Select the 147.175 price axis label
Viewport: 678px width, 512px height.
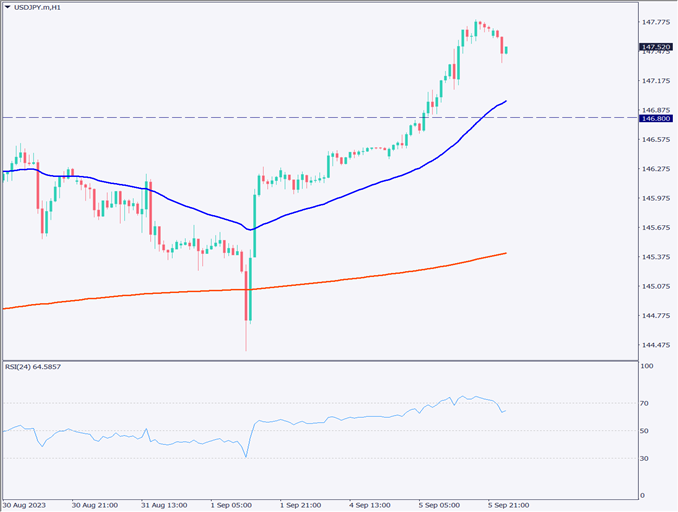pyautogui.click(x=656, y=80)
